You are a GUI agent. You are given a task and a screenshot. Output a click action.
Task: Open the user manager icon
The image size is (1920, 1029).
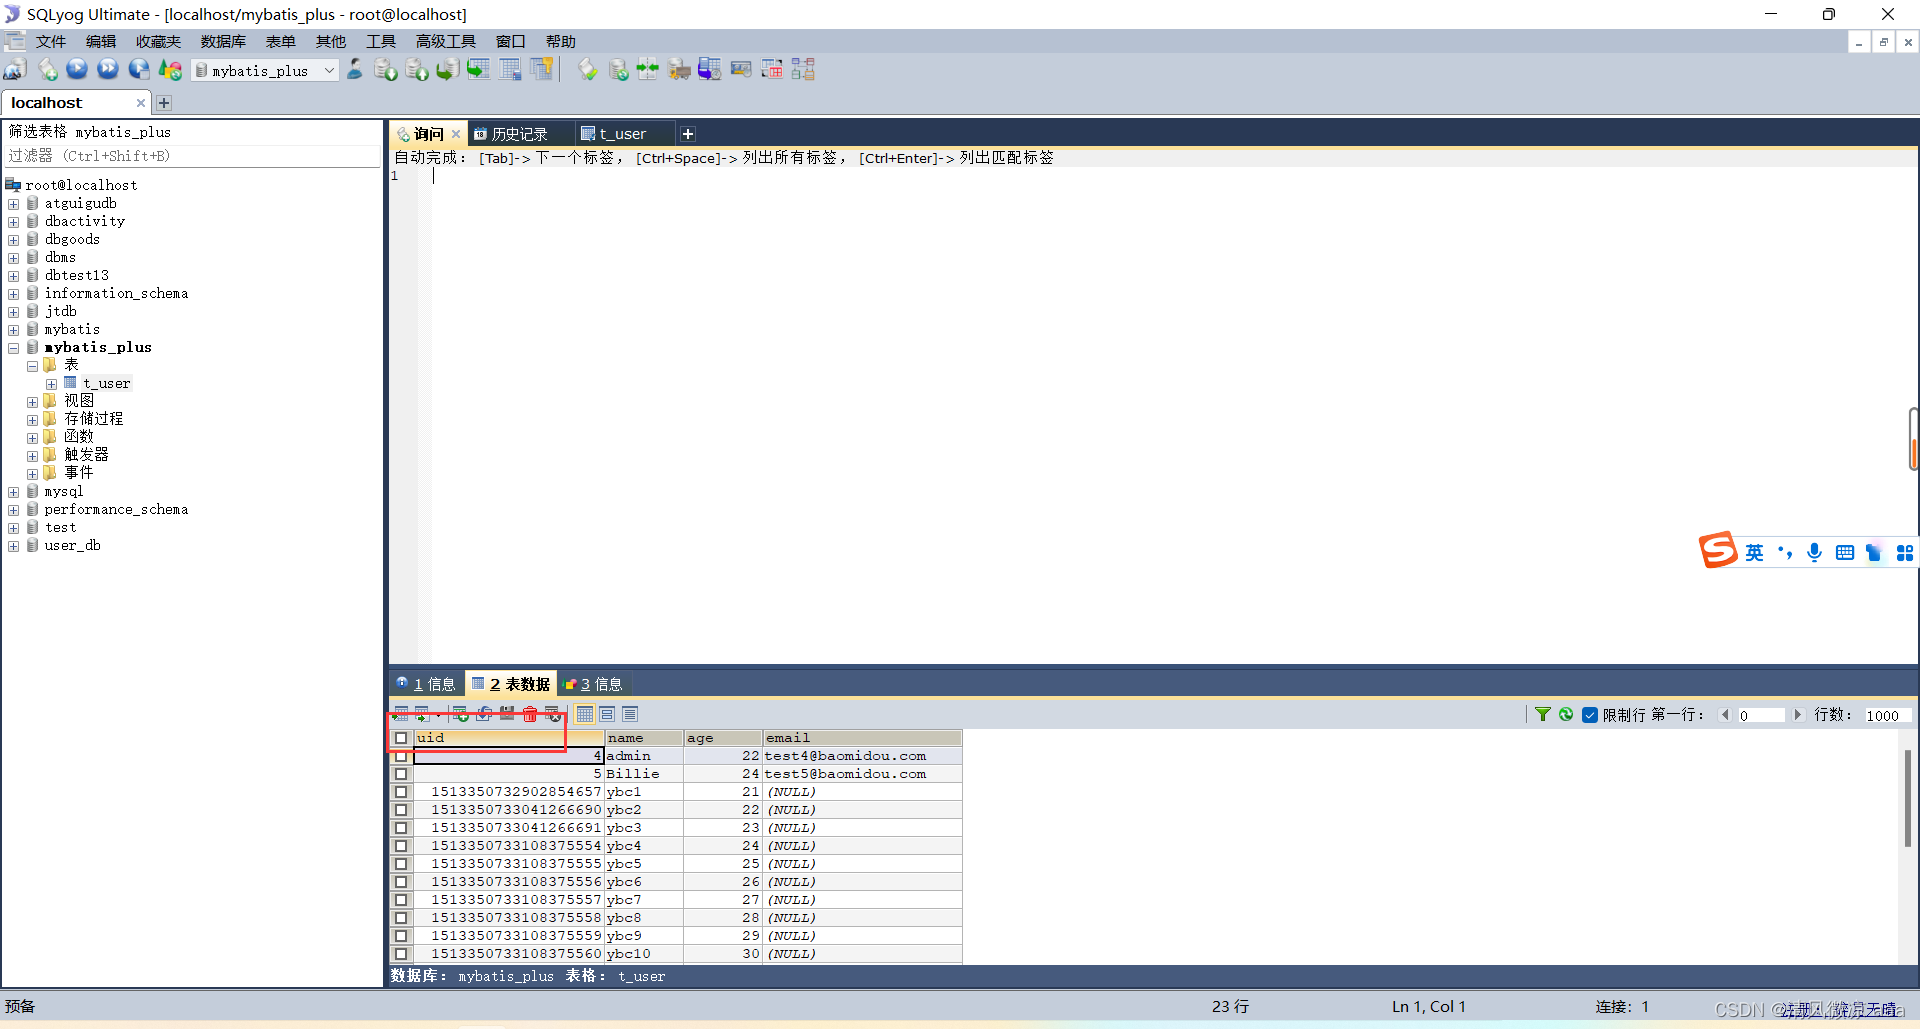355,70
